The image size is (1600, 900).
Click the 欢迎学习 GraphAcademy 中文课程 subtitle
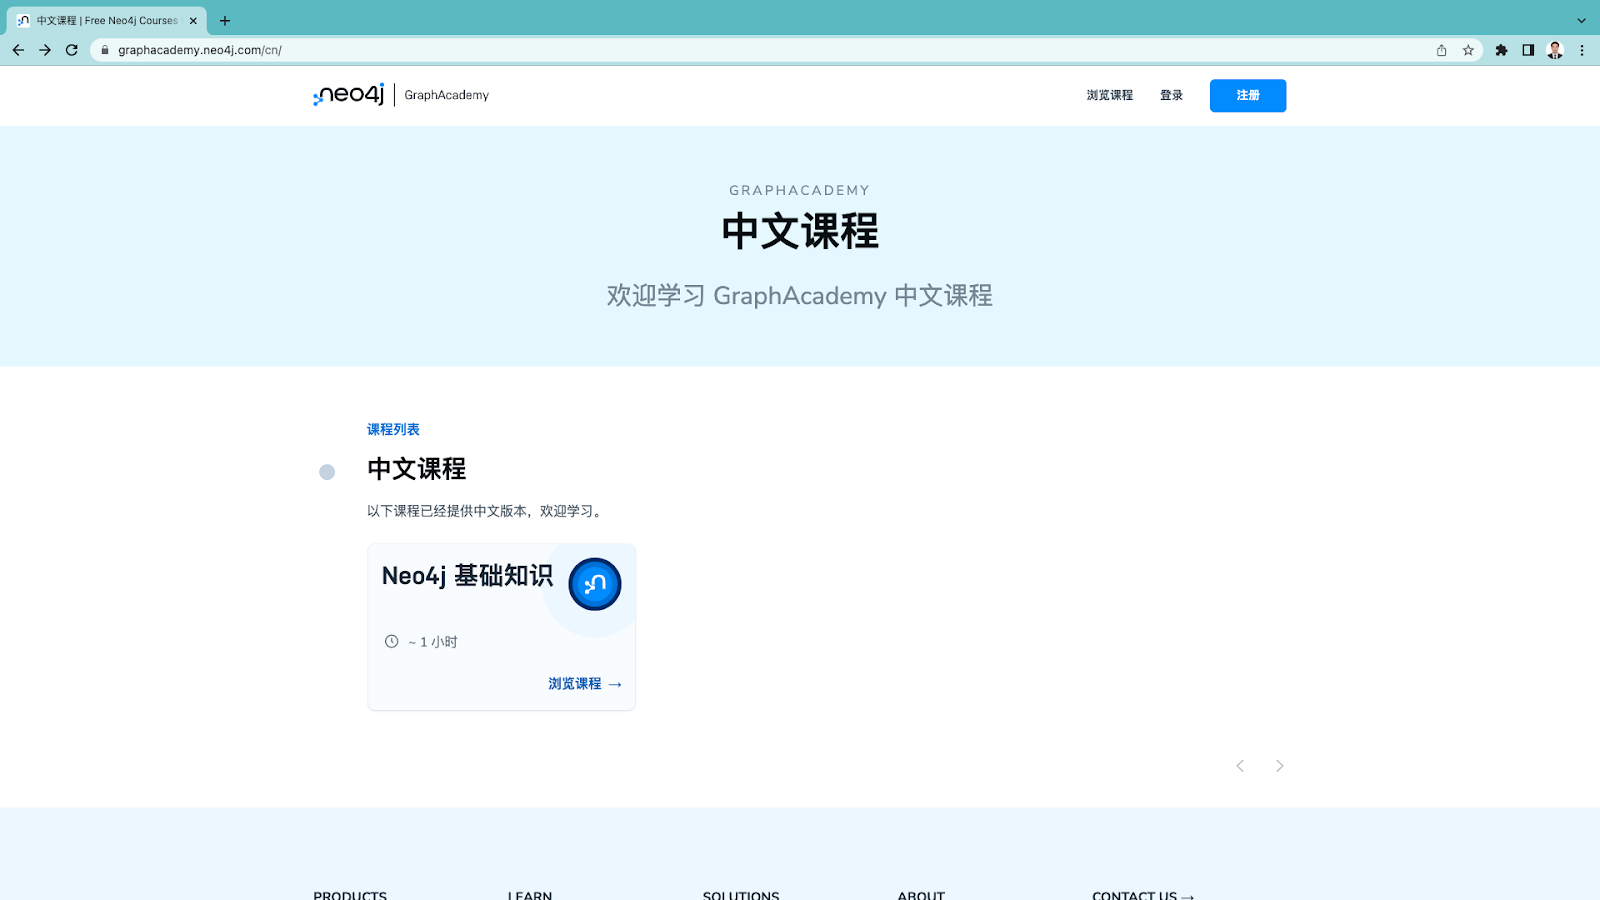pyautogui.click(x=800, y=296)
